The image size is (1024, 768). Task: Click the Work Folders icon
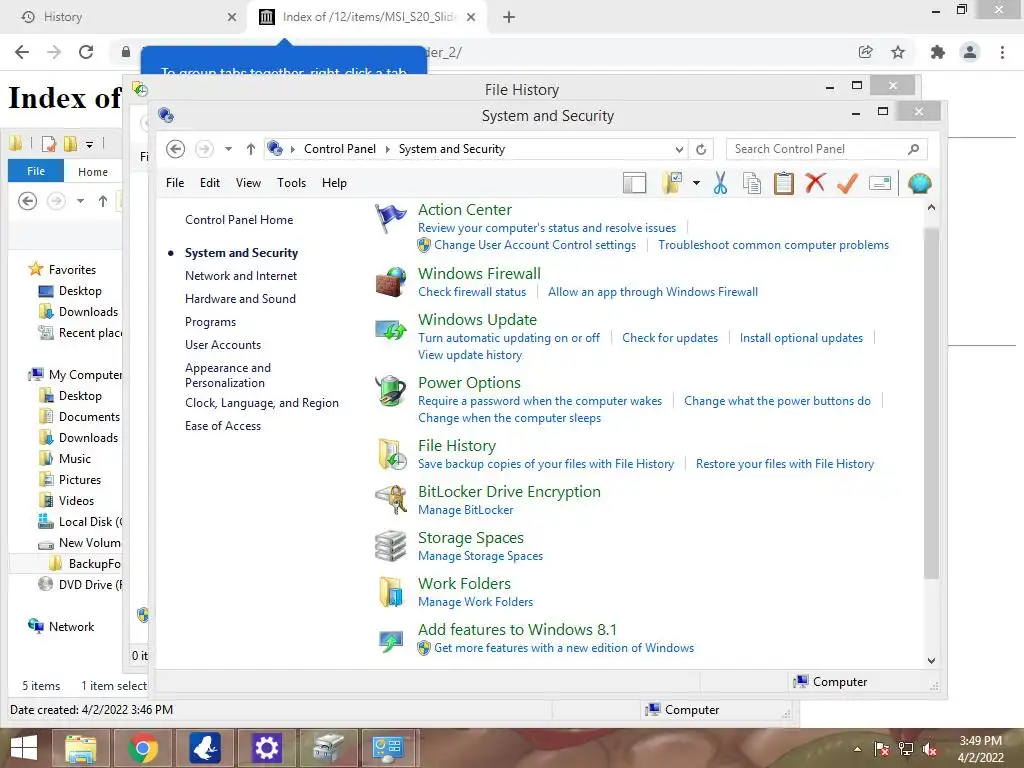391,592
